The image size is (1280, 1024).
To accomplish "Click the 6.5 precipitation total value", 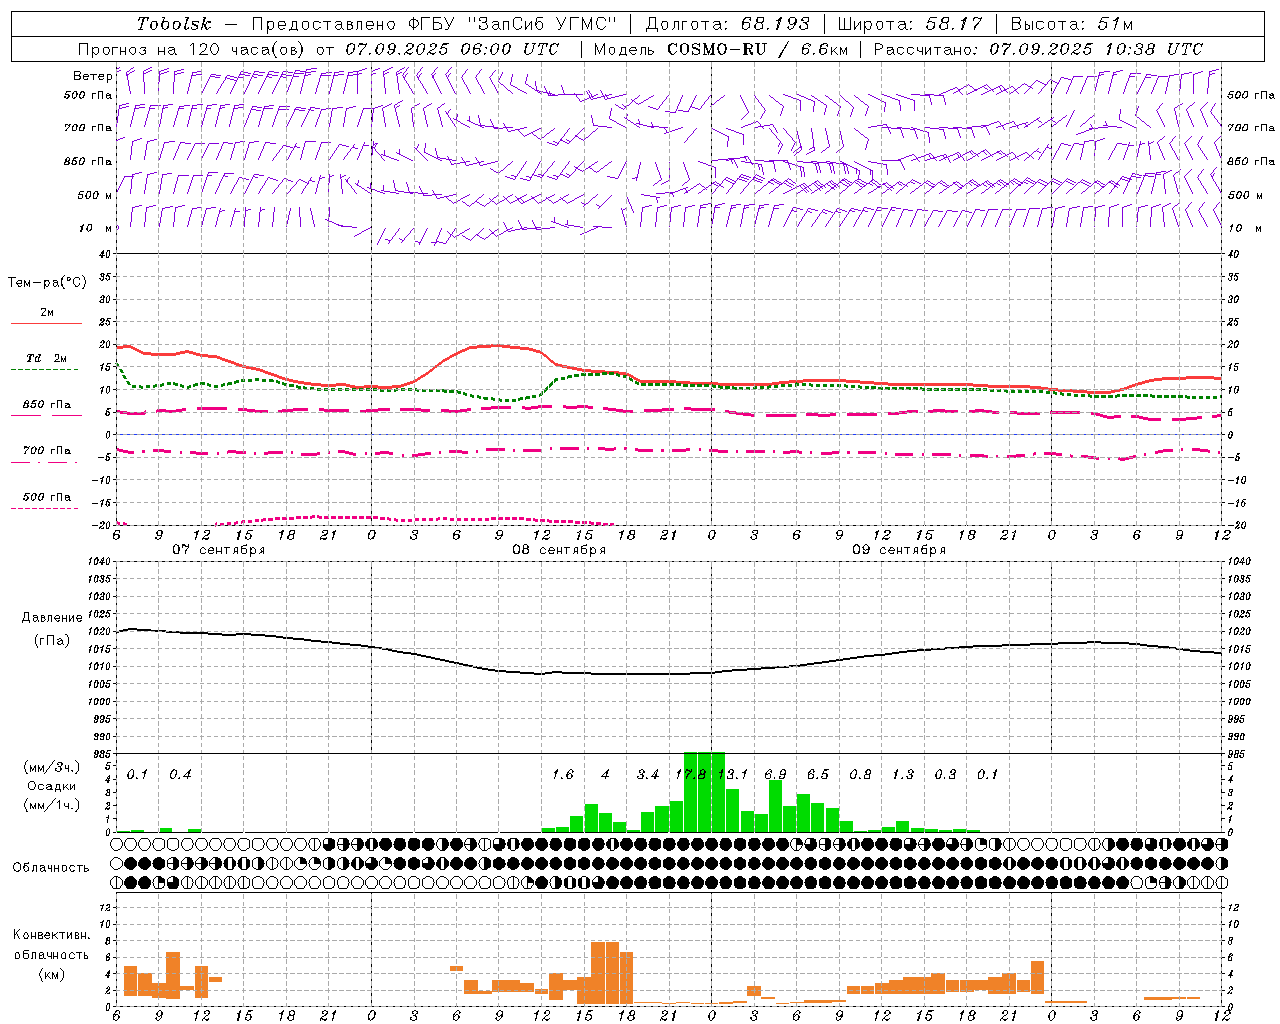I will point(818,775).
